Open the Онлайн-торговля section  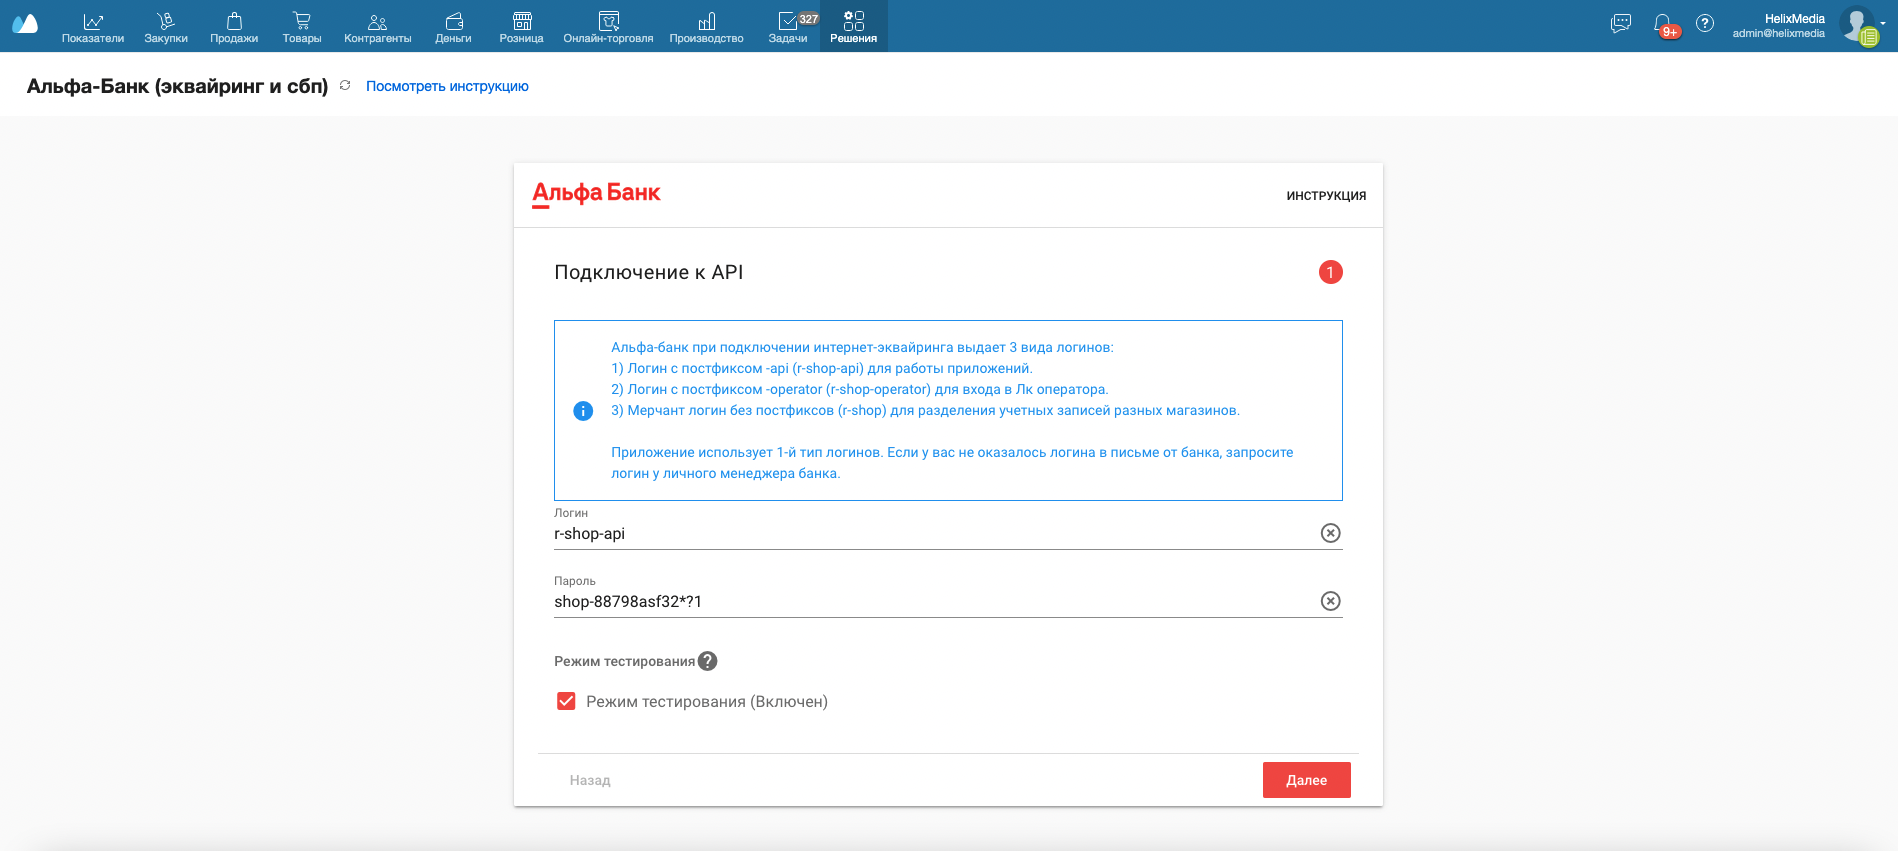608,27
